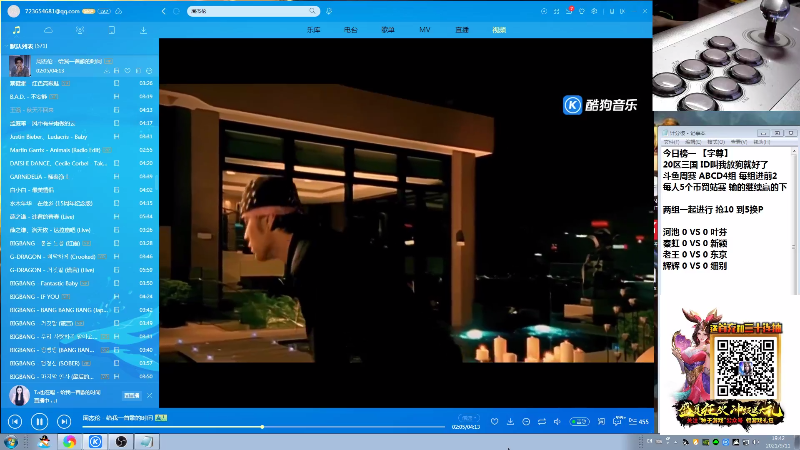
Task: Click the 直播 button on the sidebar card
Action: [132, 395]
